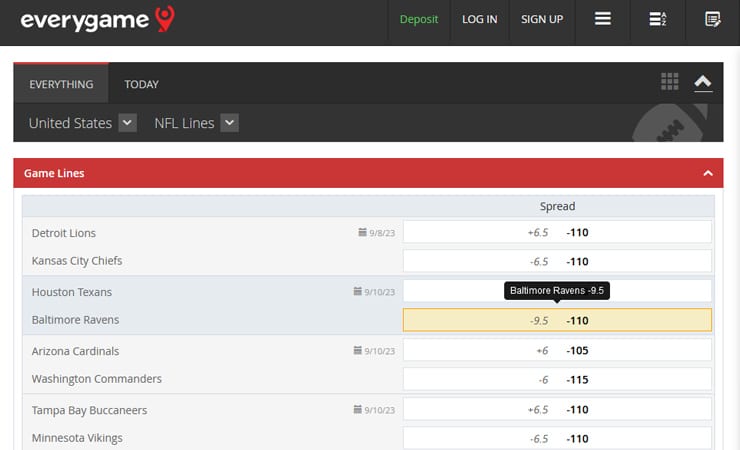740x450 pixels.
Task: Click the calendar icon for Houston Texans game
Action: (x=357, y=291)
